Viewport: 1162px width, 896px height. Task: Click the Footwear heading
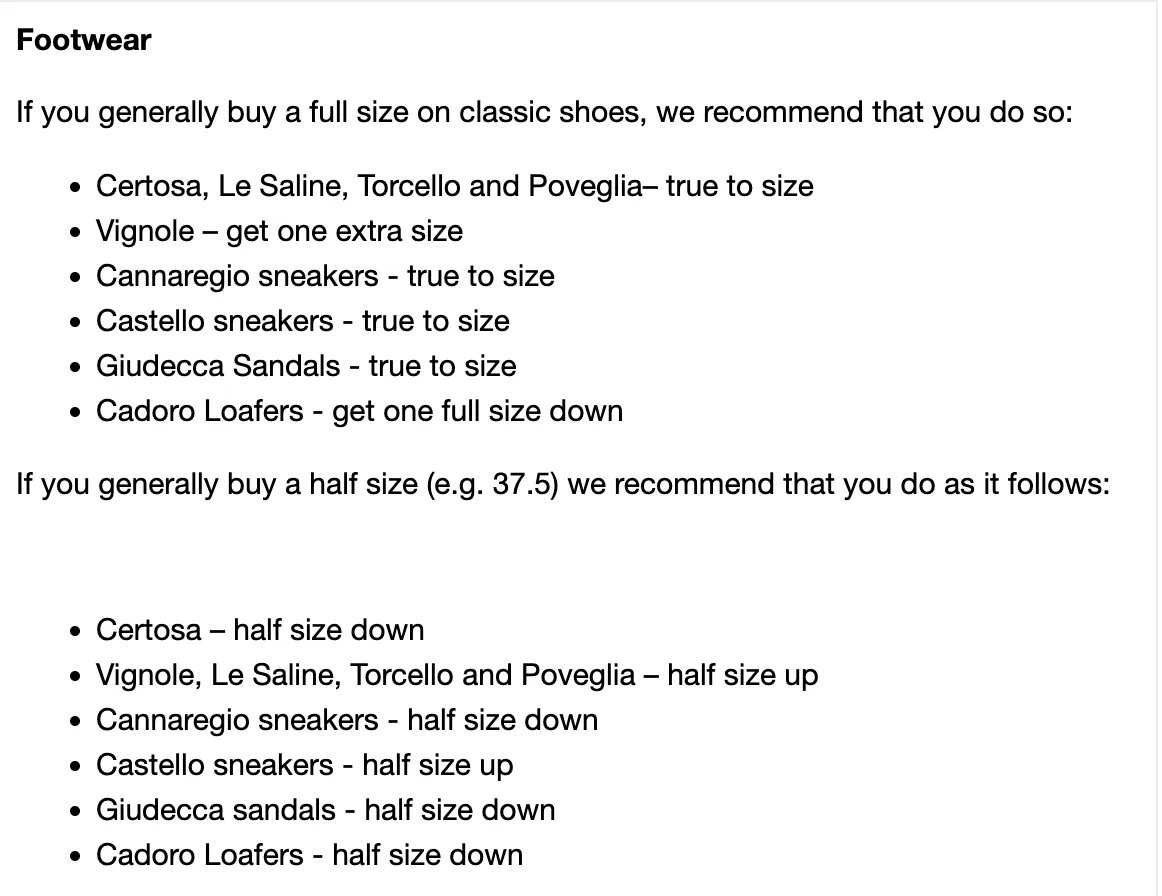[x=84, y=40]
